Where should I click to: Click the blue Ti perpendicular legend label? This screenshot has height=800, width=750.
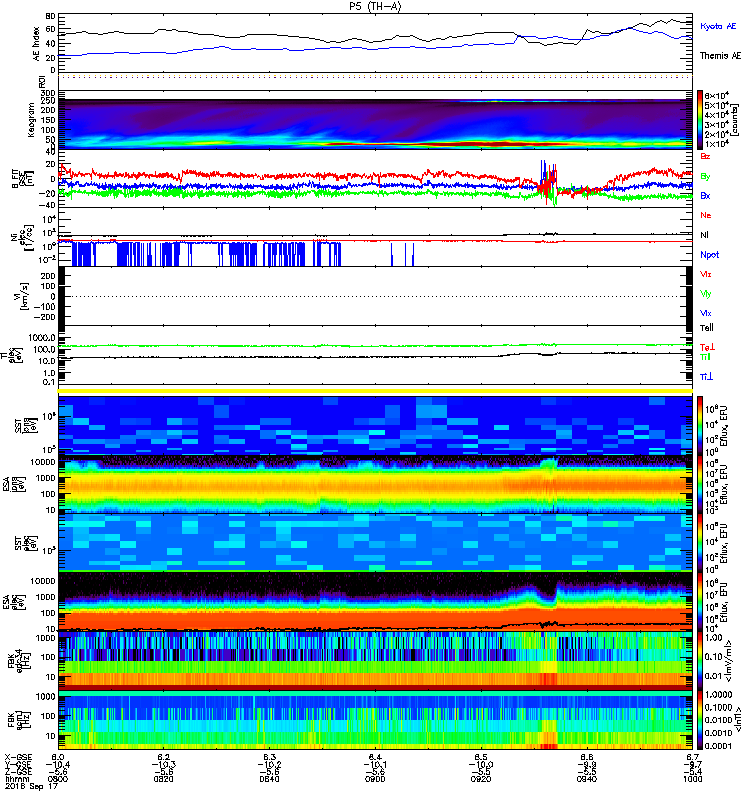[706, 377]
